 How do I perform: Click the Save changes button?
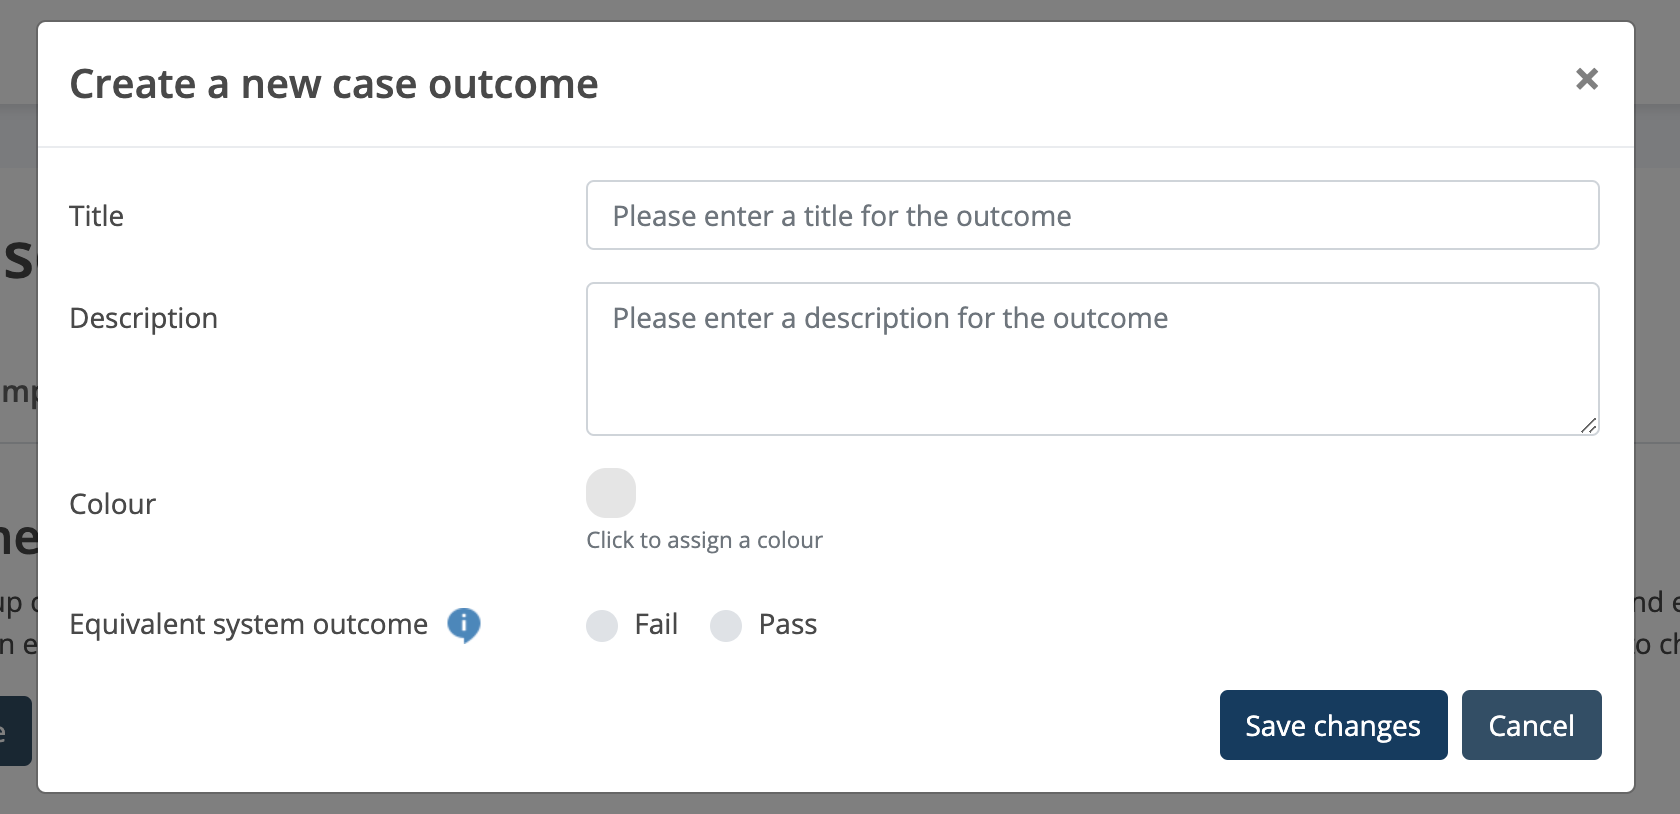[1333, 725]
